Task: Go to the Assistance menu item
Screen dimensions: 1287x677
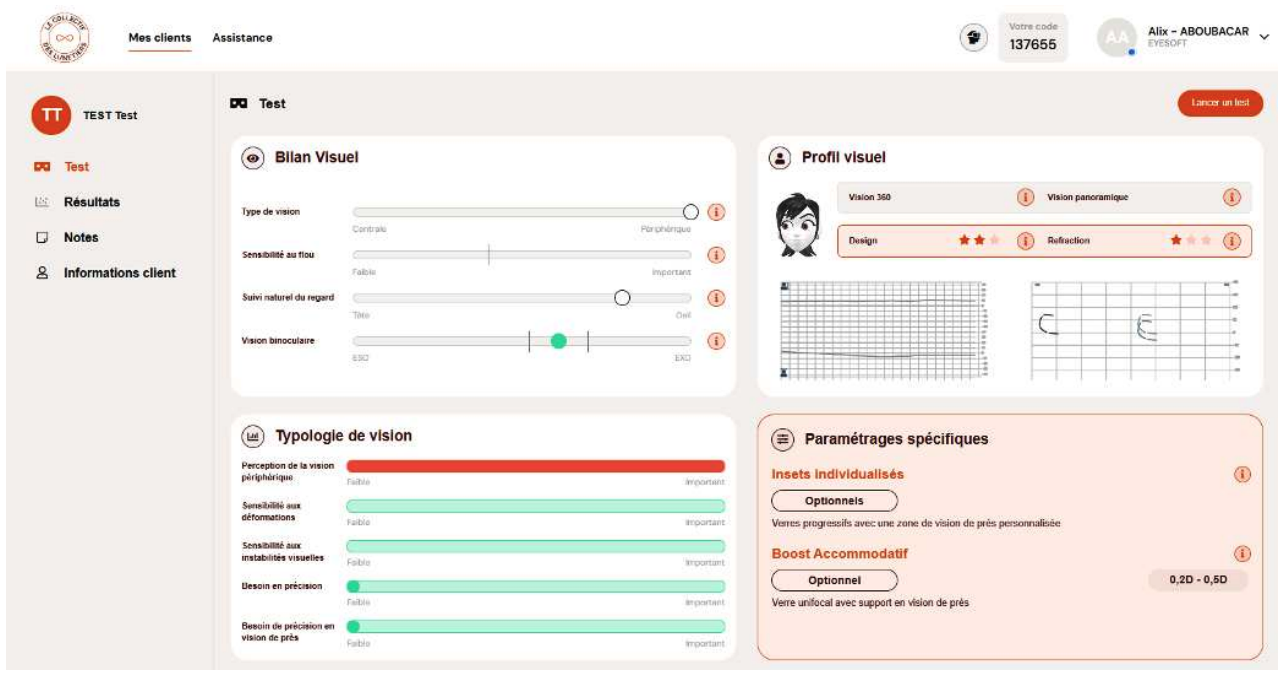Action: (242, 38)
